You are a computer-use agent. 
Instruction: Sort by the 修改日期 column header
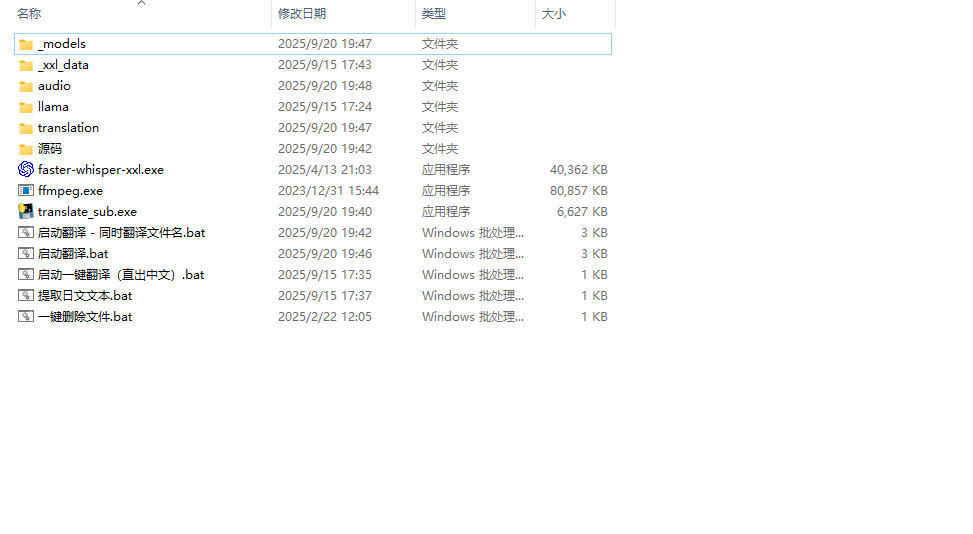302,14
